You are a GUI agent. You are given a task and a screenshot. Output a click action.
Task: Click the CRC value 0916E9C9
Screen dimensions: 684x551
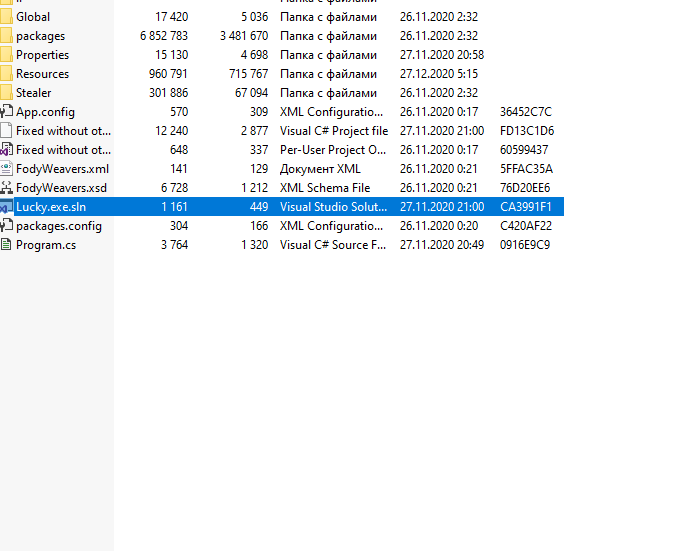[x=526, y=245]
